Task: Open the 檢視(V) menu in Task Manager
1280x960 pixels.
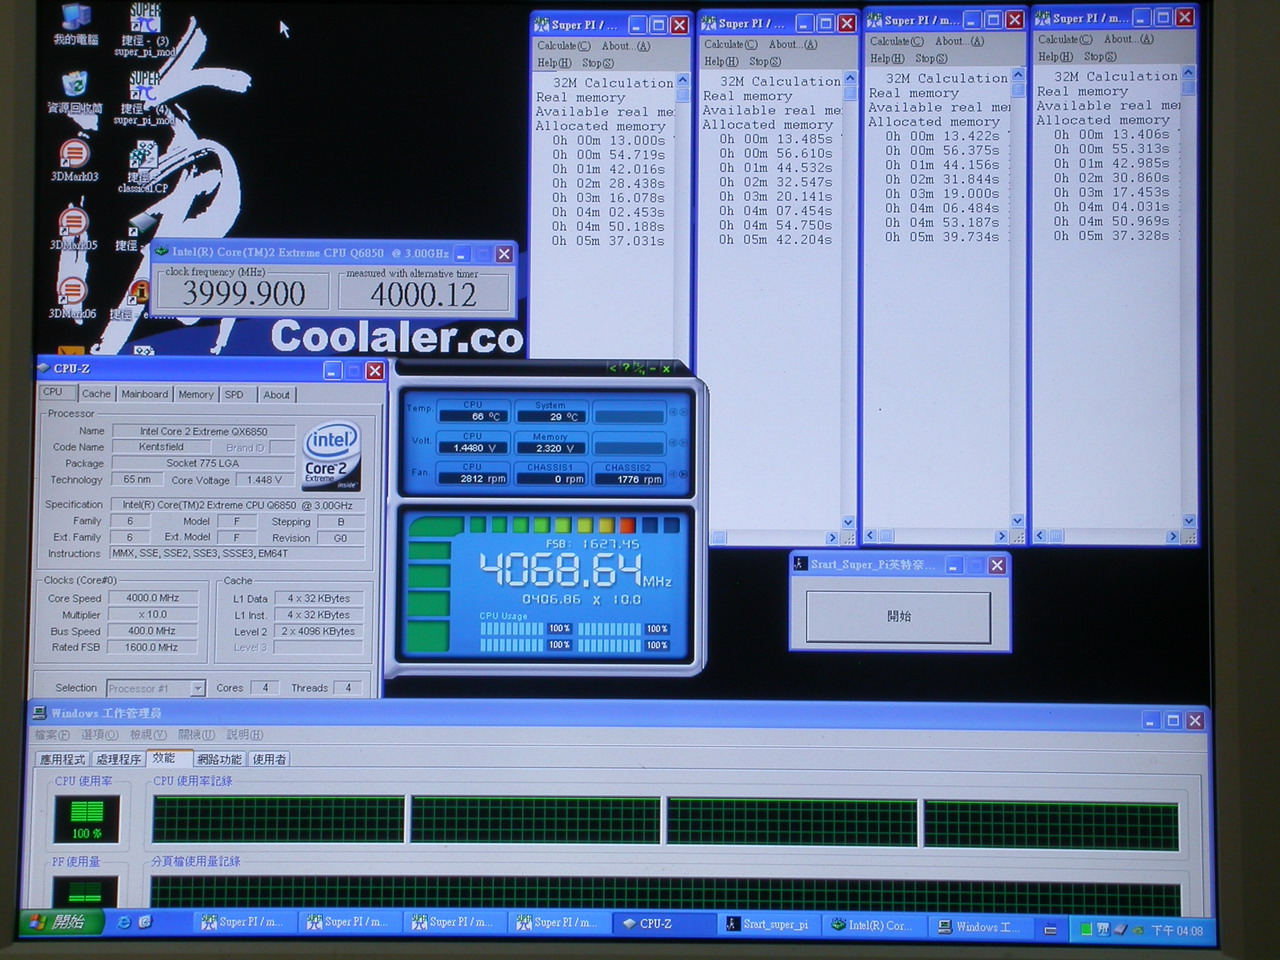Action: [x=148, y=735]
